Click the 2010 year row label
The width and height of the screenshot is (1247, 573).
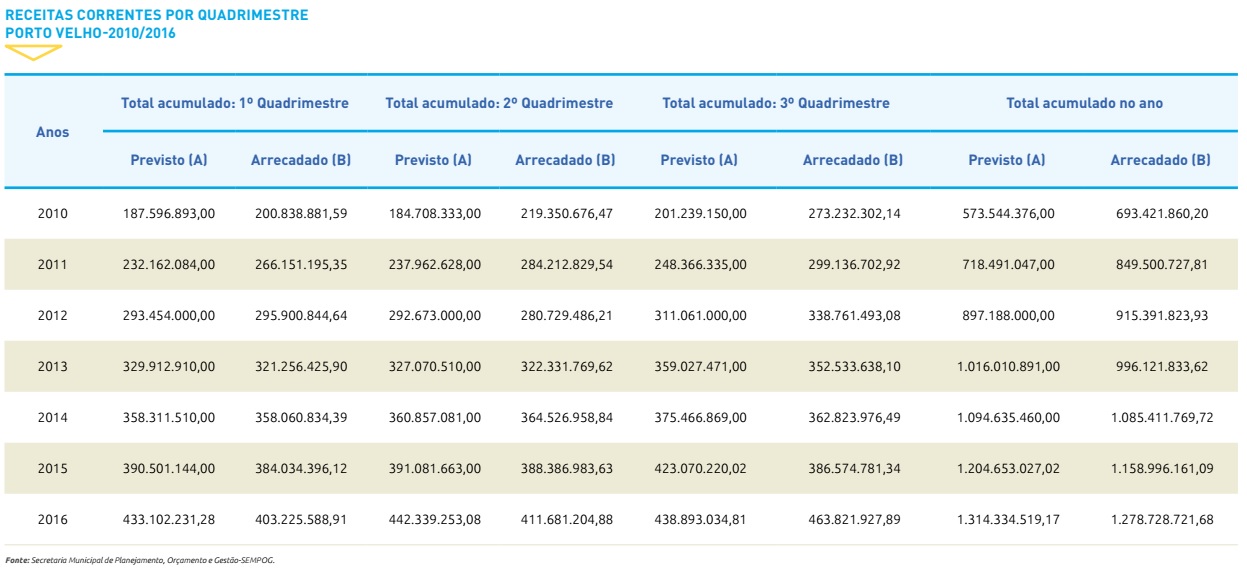coord(52,213)
